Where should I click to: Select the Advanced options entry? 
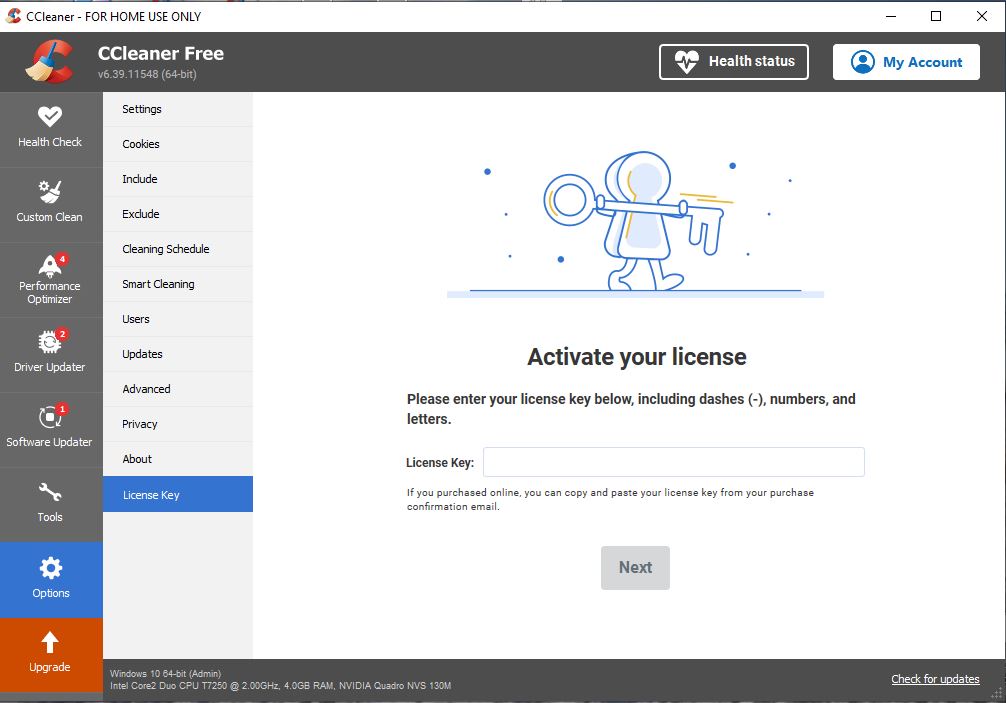point(146,389)
